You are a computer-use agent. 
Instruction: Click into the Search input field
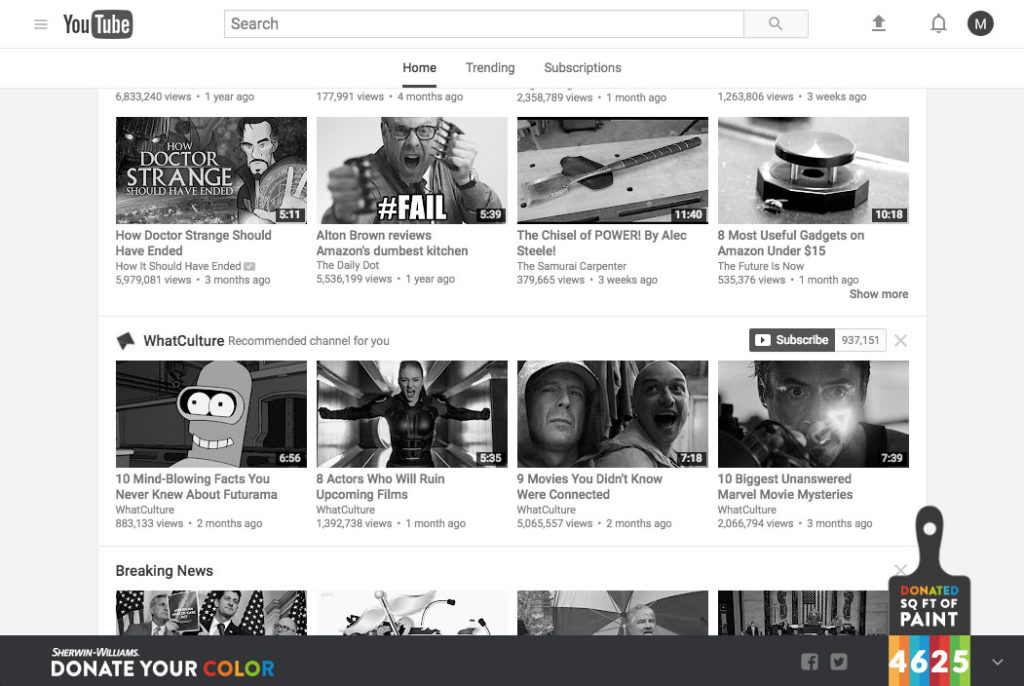484,24
